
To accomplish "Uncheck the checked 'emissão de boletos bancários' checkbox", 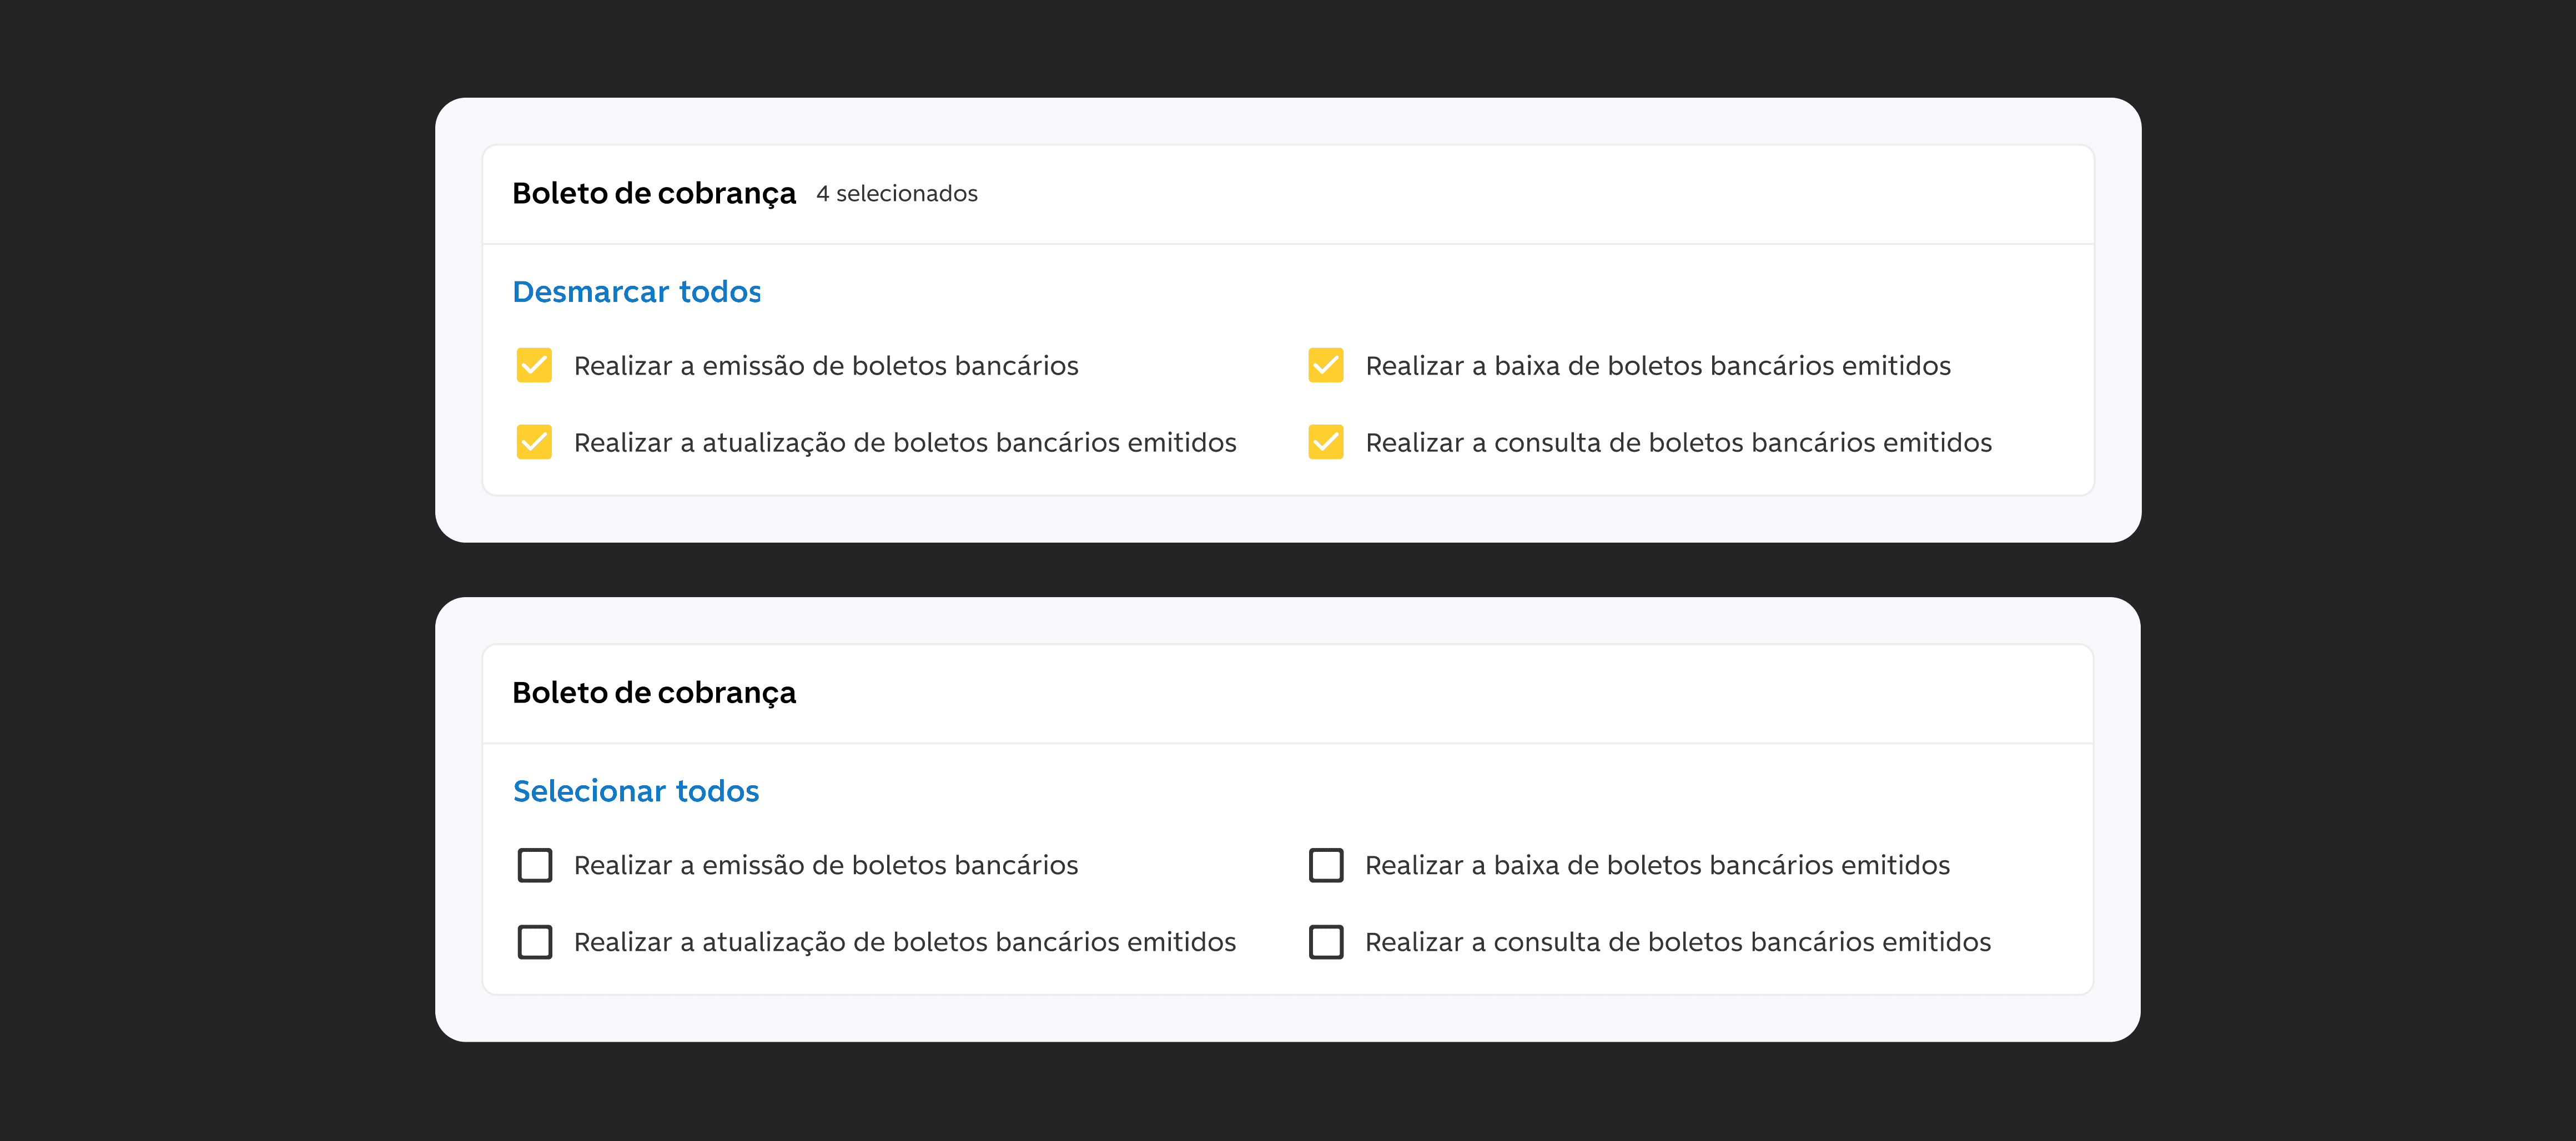I will pyautogui.click(x=534, y=365).
